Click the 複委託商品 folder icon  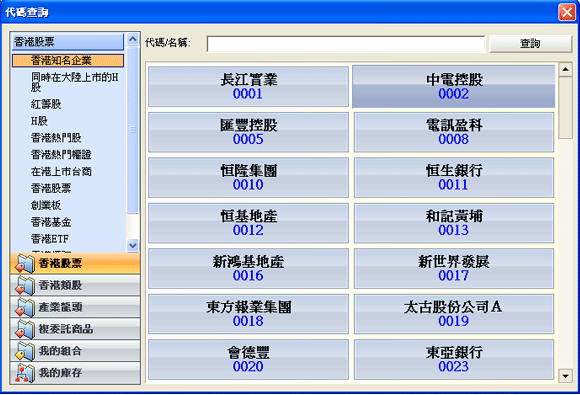25,329
